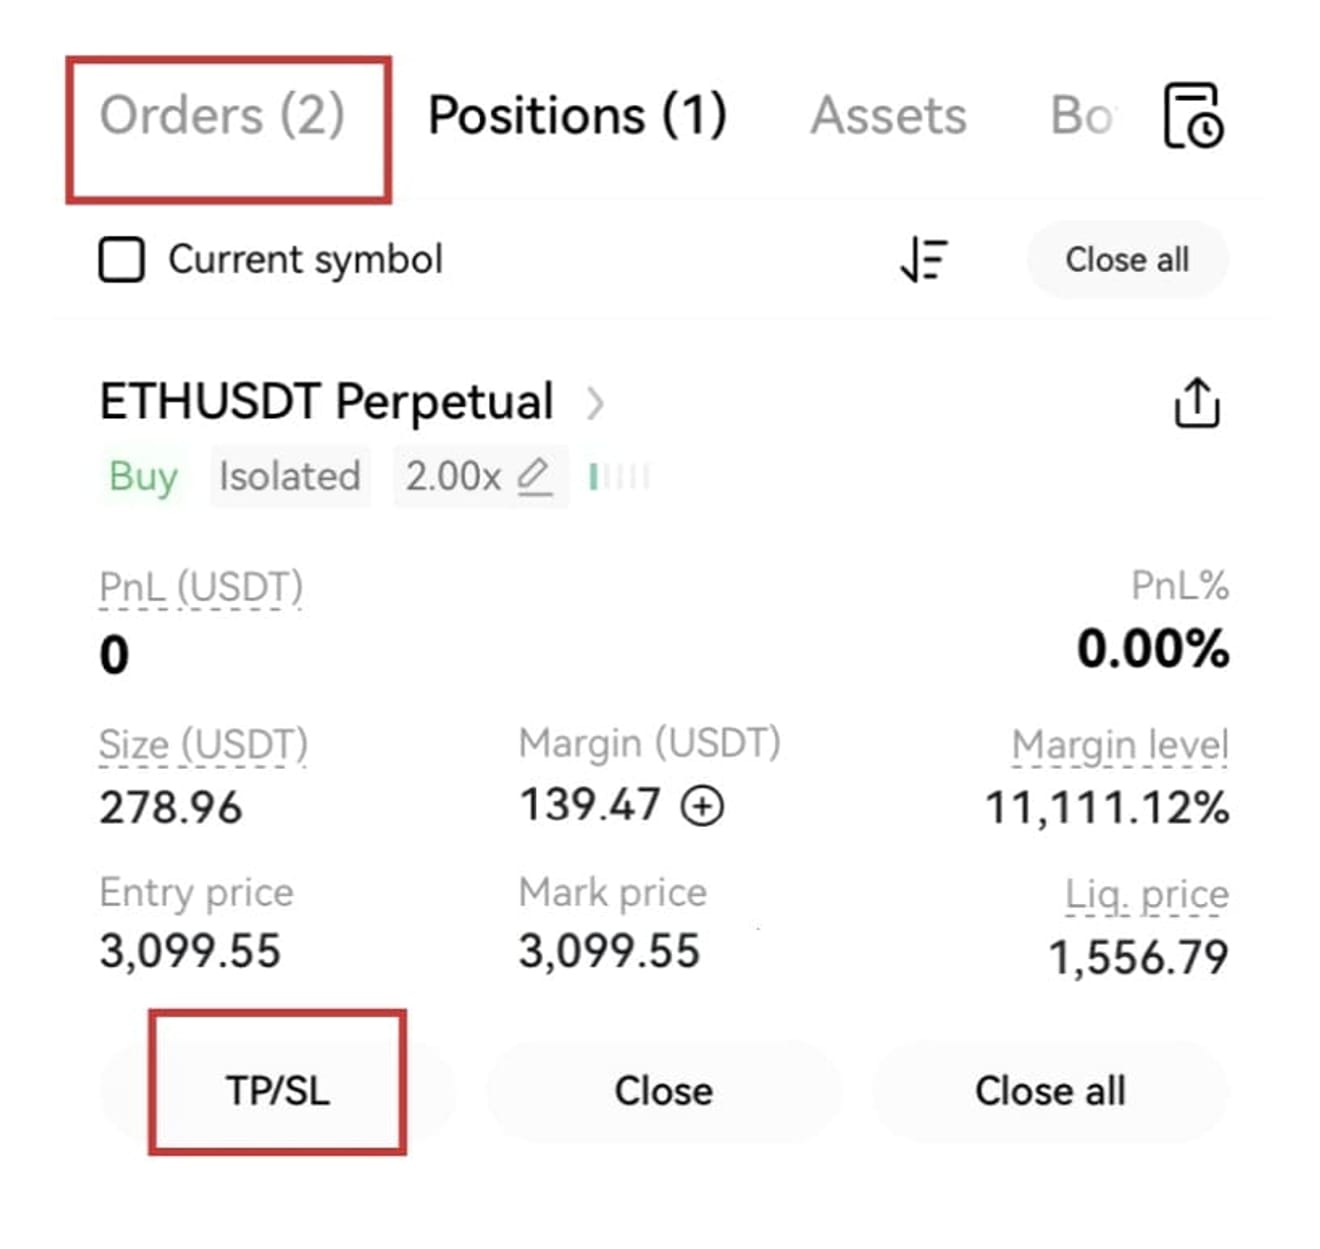Click the Close position button
Image resolution: width=1320 pixels, height=1249 pixels.
click(664, 1091)
